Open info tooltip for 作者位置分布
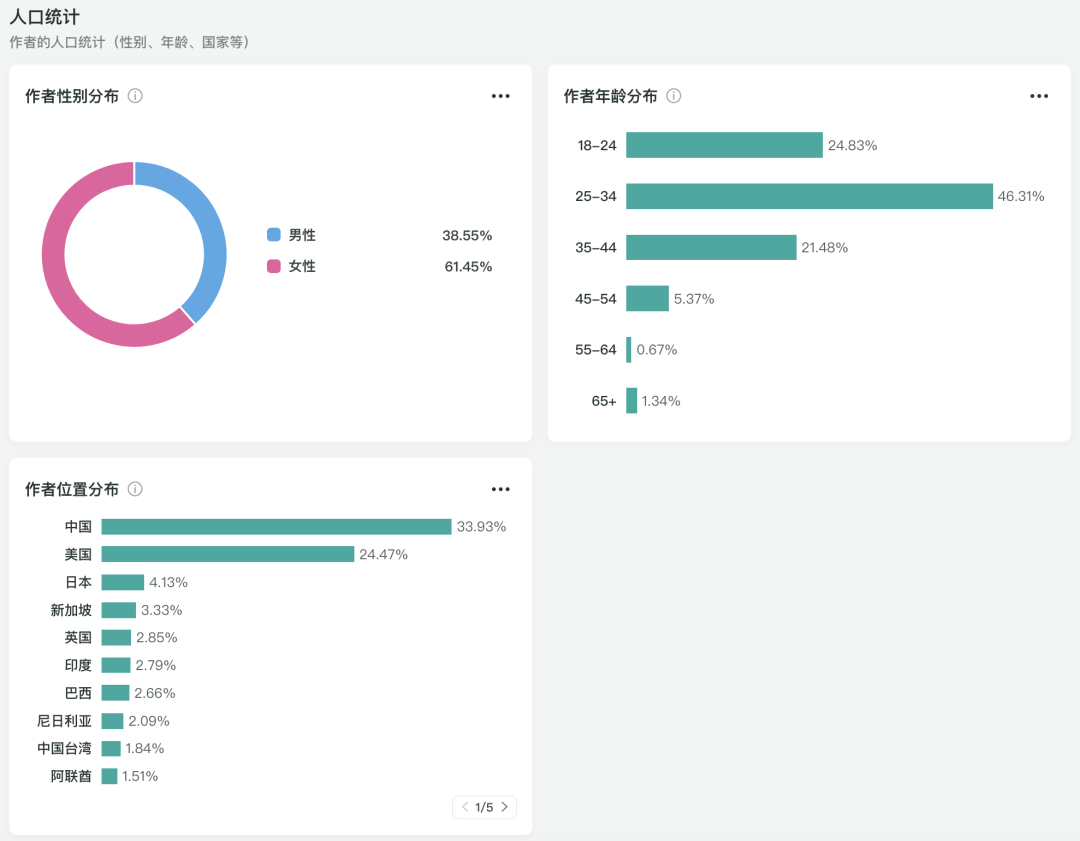Viewport: 1080px width, 841px height. click(x=135, y=489)
